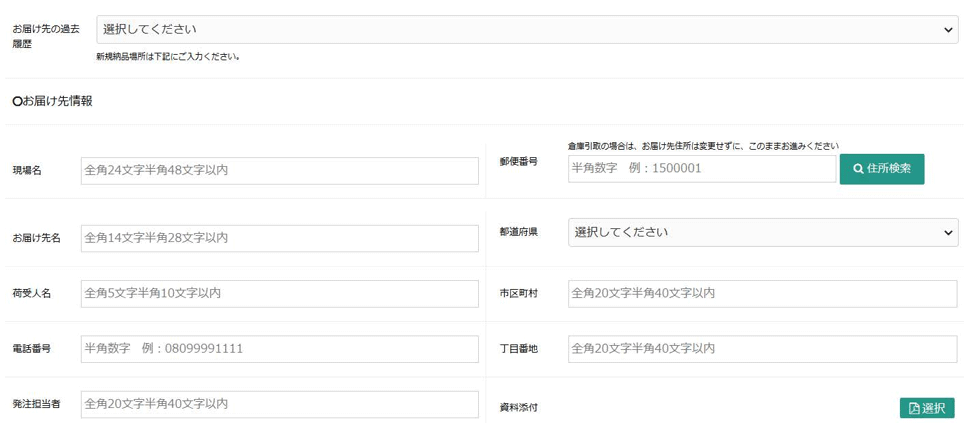Click the 資料添付 label
Viewport: 964px width, 438px height.
coord(518,408)
